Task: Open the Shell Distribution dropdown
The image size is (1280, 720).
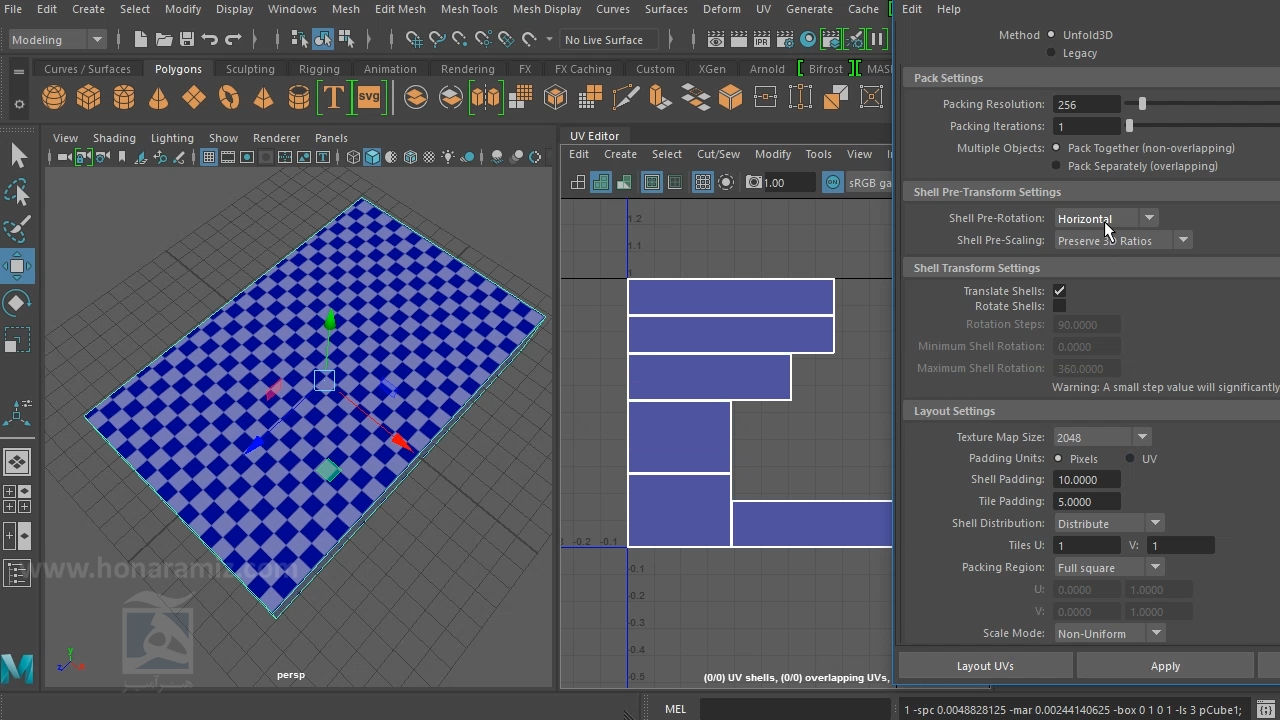Action: [x=1109, y=523]
